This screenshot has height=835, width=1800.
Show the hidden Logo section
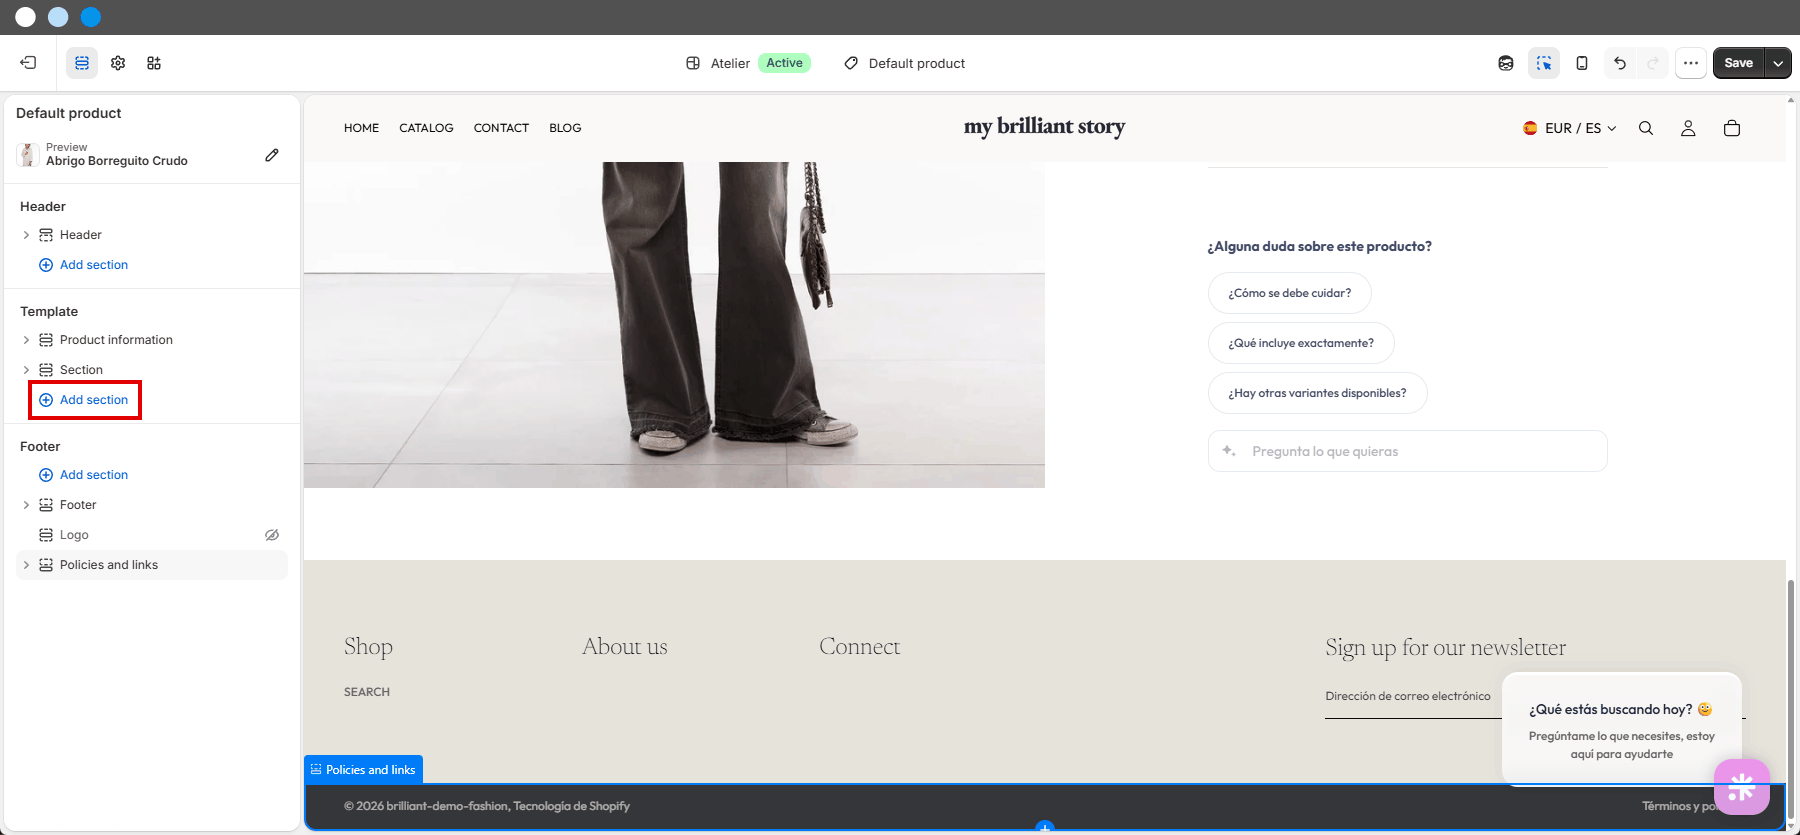pyautogui.click(x=272, y=535)
